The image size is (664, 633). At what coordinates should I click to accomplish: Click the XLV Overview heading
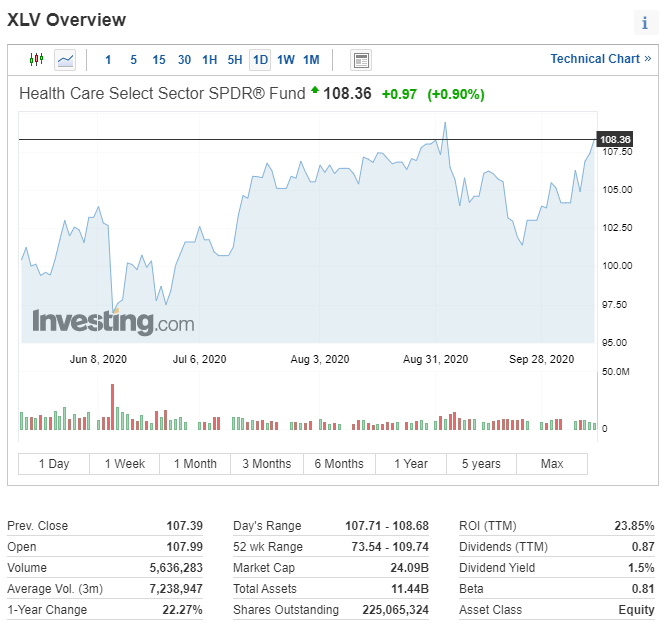coord(66,20)
